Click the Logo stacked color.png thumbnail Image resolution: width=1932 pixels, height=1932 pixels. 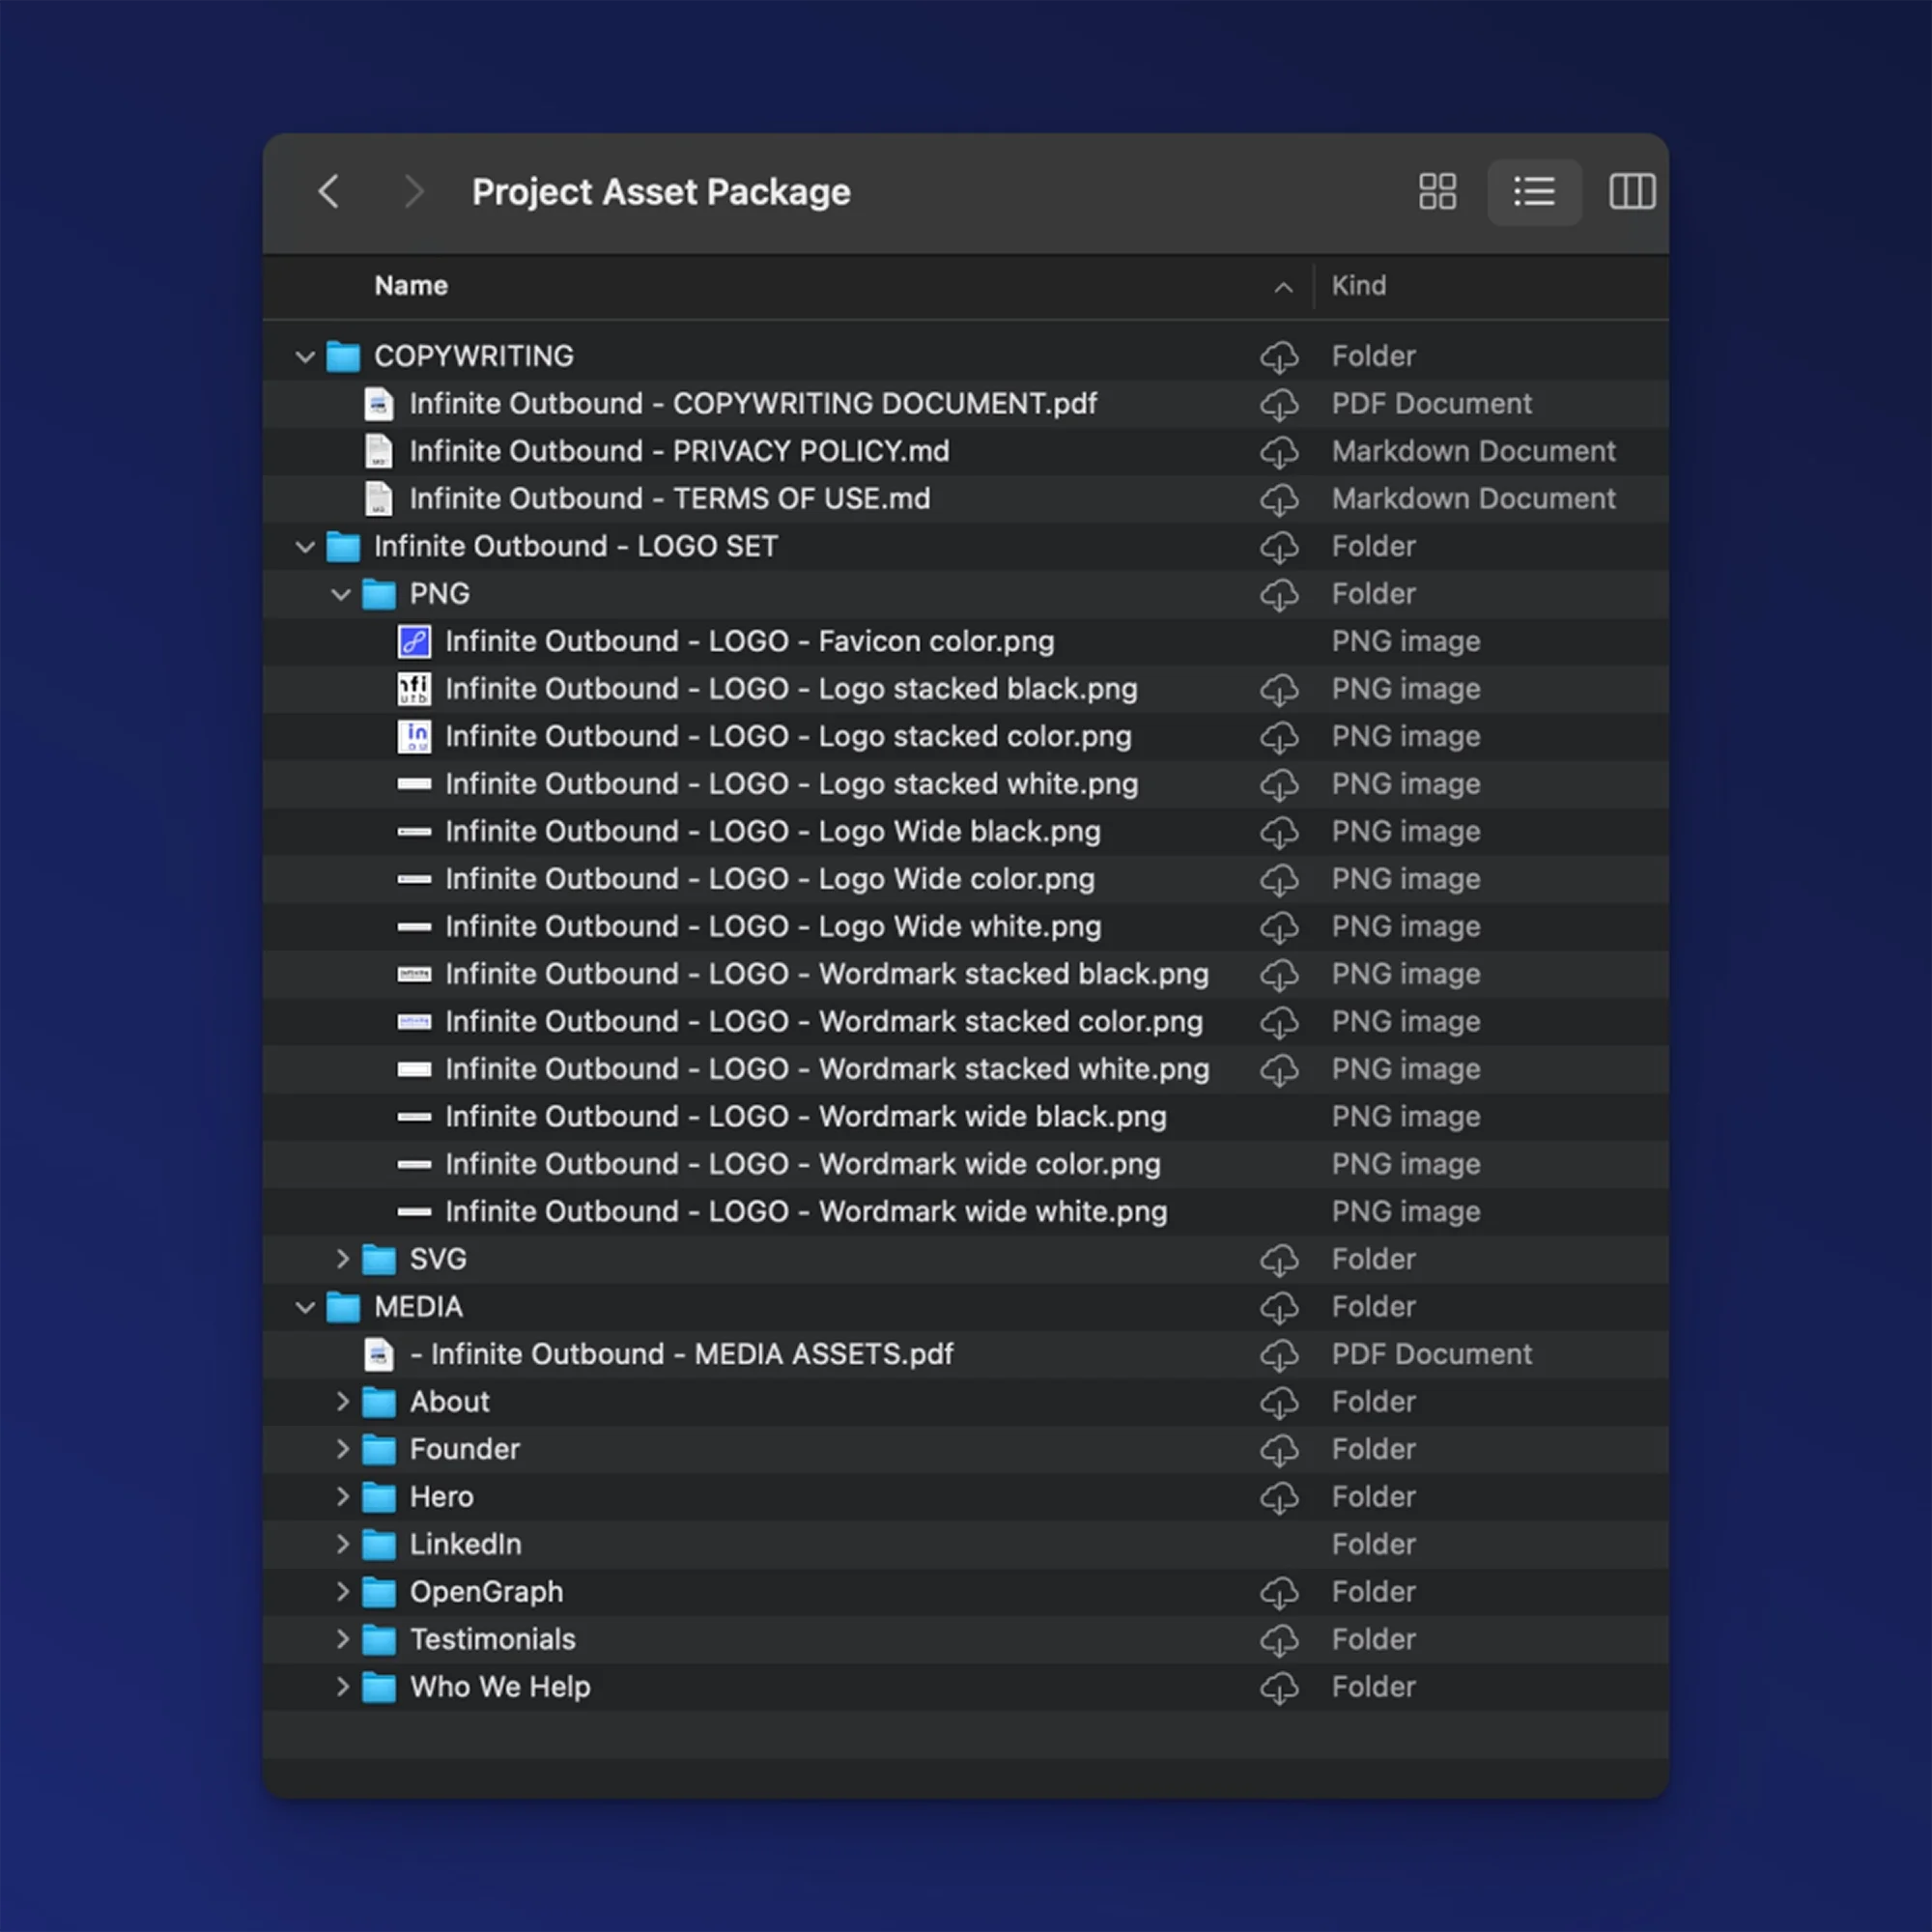click(x=414, y=736)
